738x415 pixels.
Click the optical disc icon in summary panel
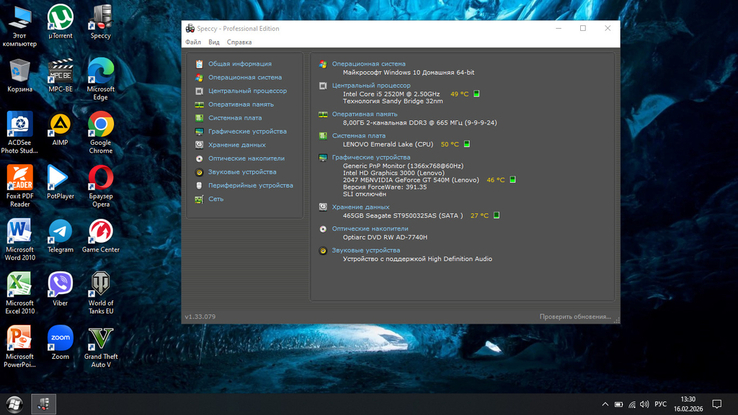323,229
